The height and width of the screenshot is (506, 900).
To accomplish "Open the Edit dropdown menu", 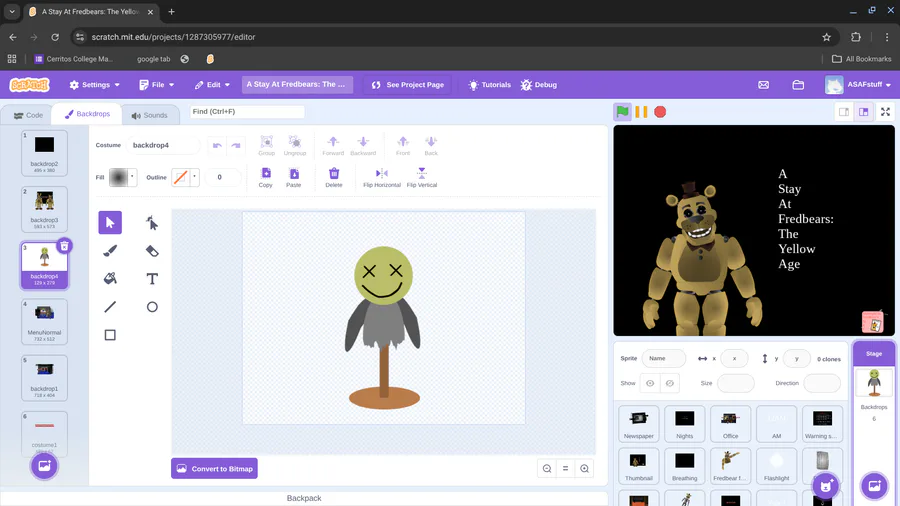I will (x=212, y=85).
